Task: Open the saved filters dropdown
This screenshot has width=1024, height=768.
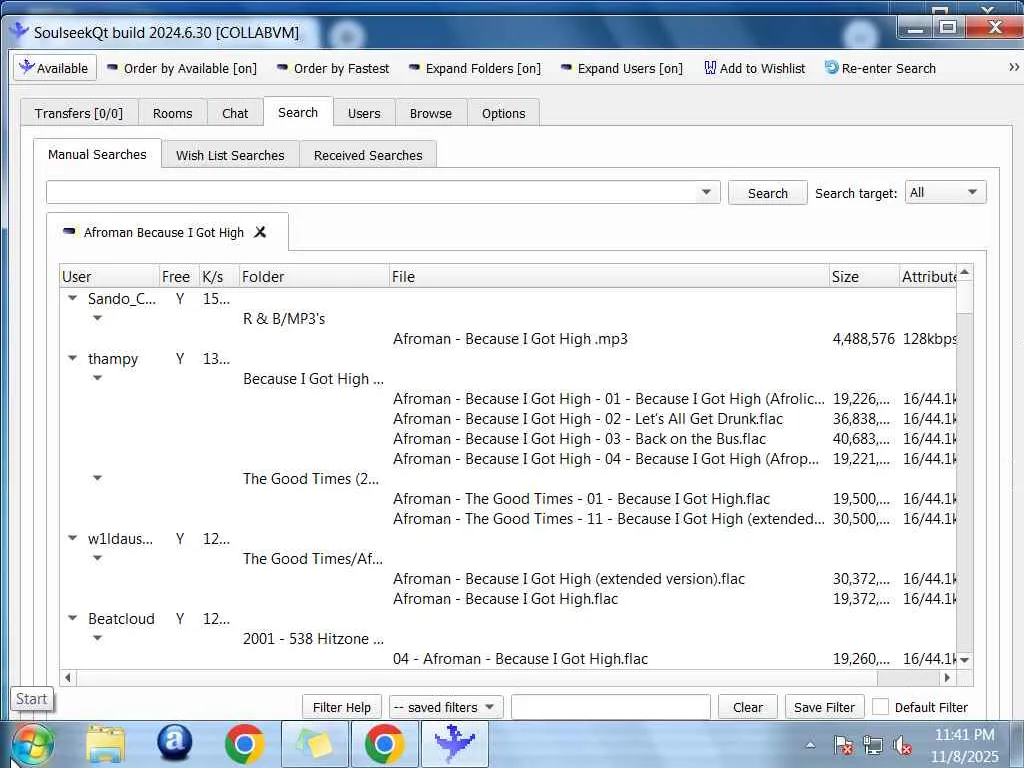Action: click(445, 707)
